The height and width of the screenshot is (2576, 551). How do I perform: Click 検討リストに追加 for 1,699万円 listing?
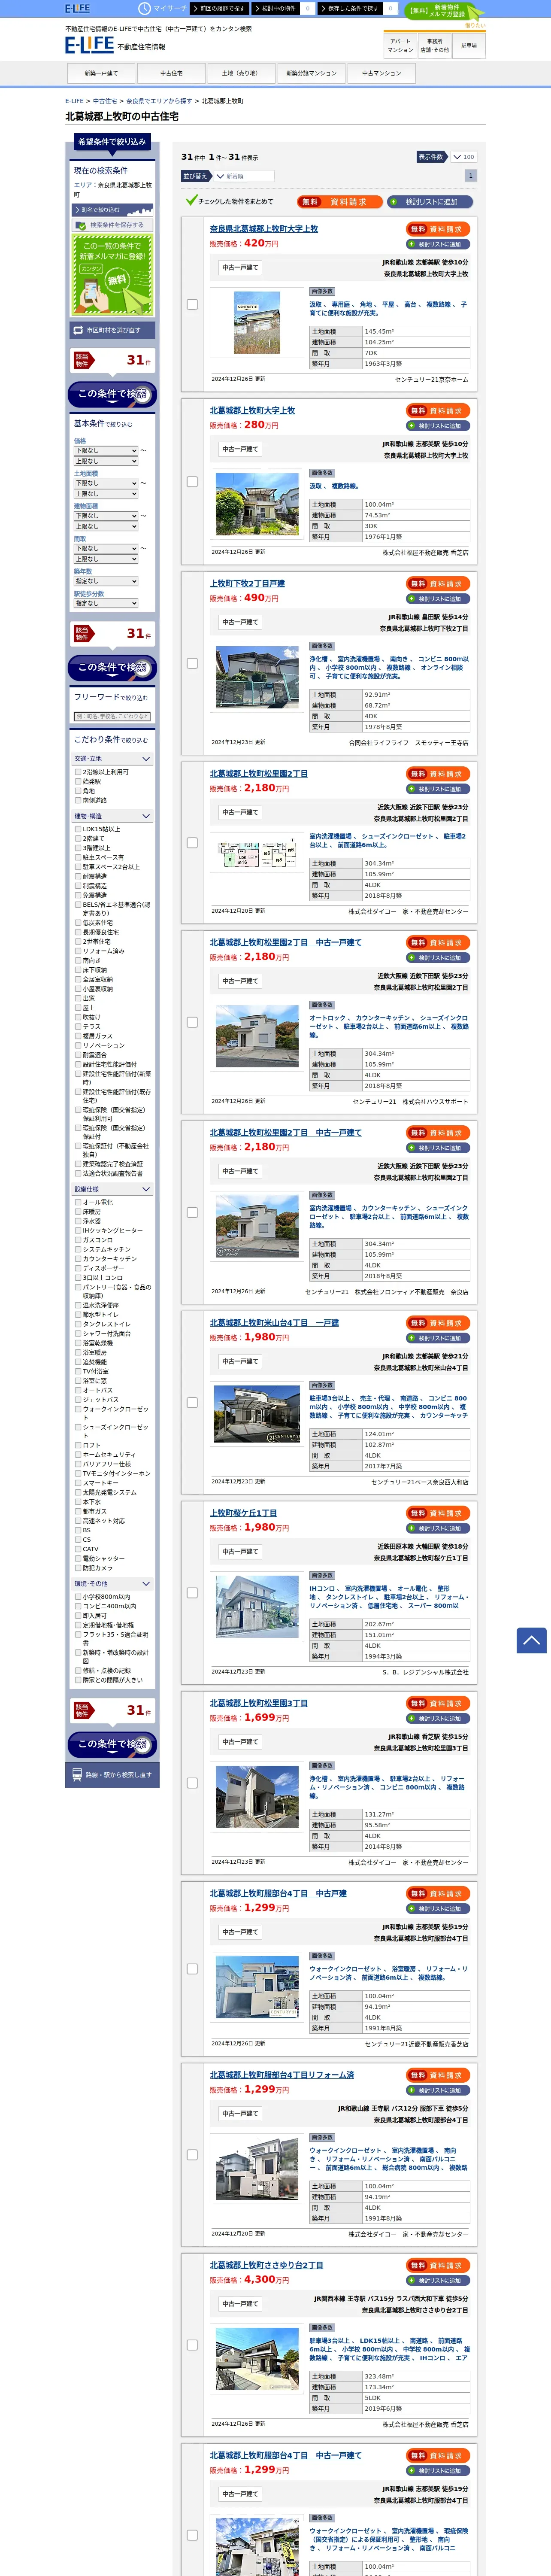438,1718
